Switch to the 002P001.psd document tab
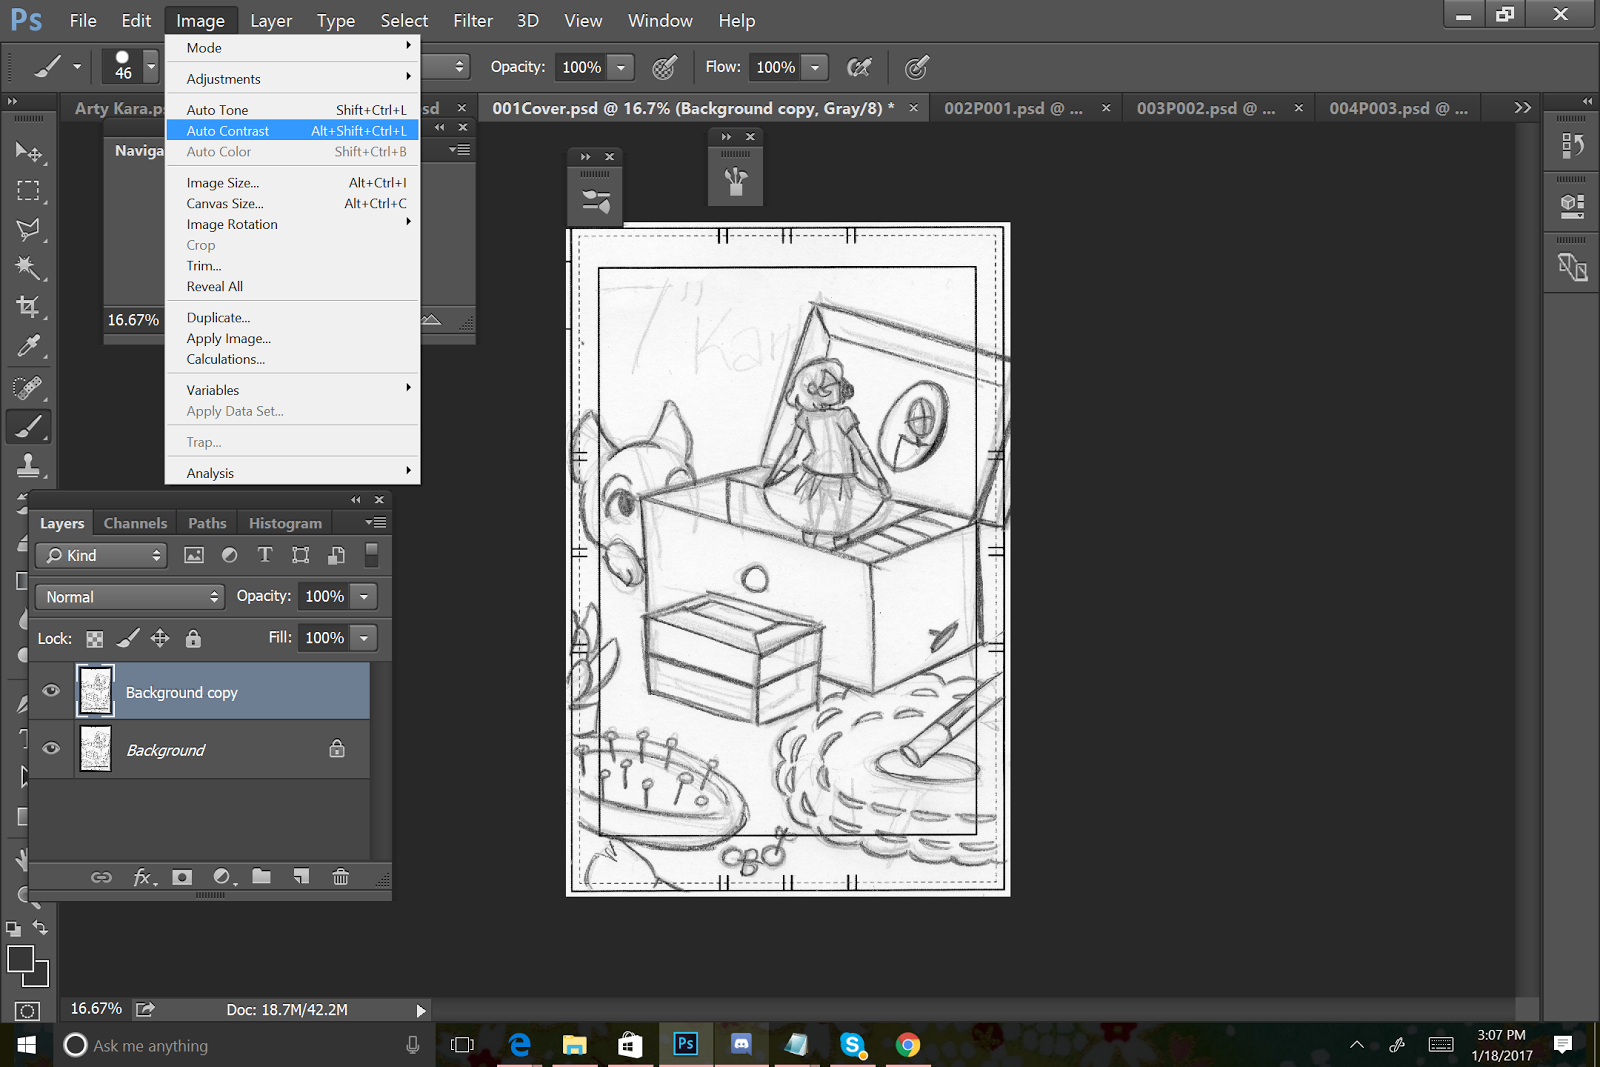The width and height of the screenshot is (1600, 1067). (1012, 108)
